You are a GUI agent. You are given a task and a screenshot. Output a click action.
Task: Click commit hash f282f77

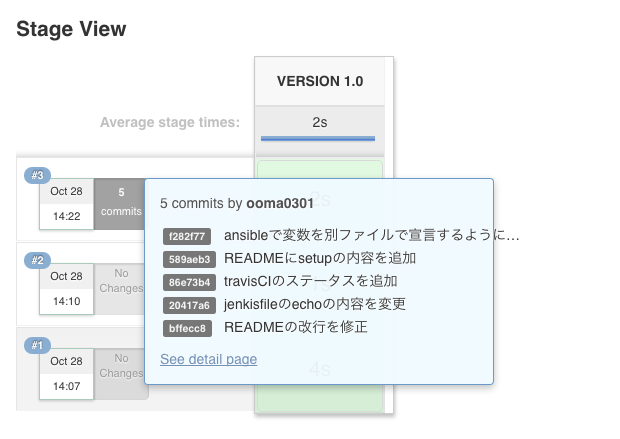pyautogui.click(x=187, y=237)
